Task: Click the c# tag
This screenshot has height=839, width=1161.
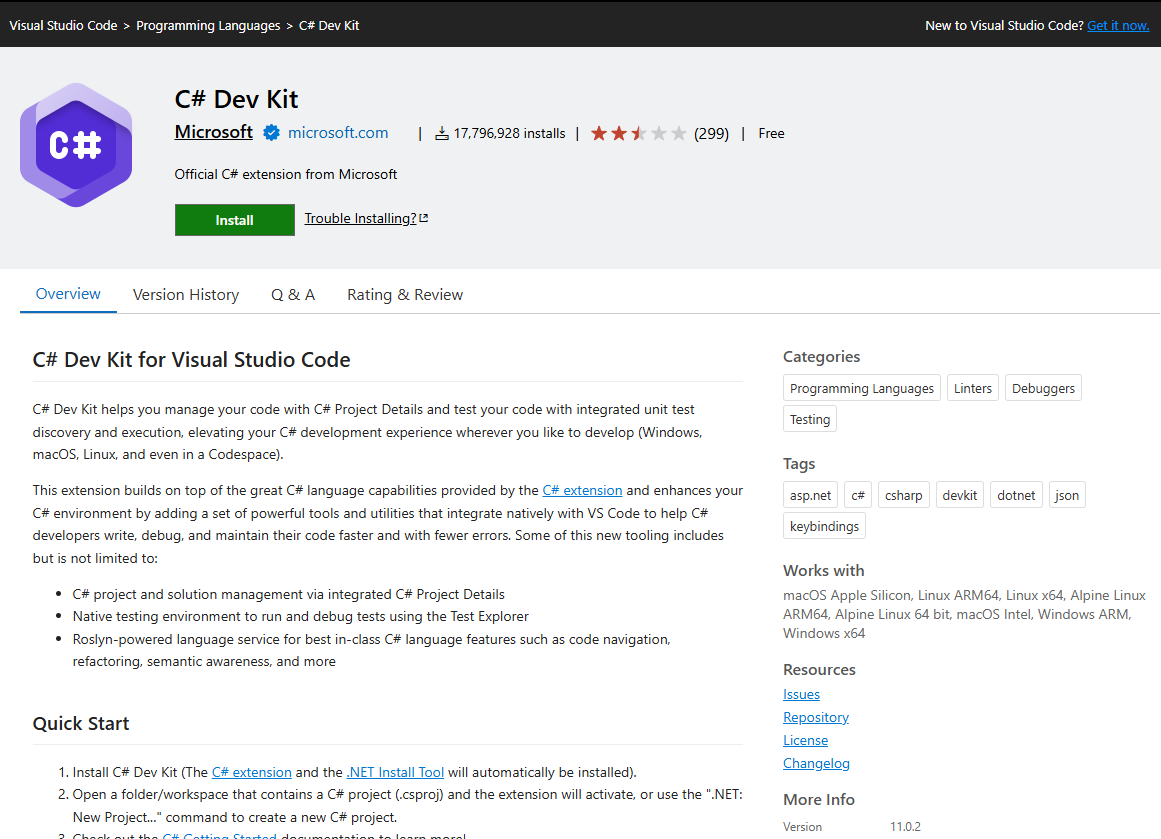Action: pos(857,495)
